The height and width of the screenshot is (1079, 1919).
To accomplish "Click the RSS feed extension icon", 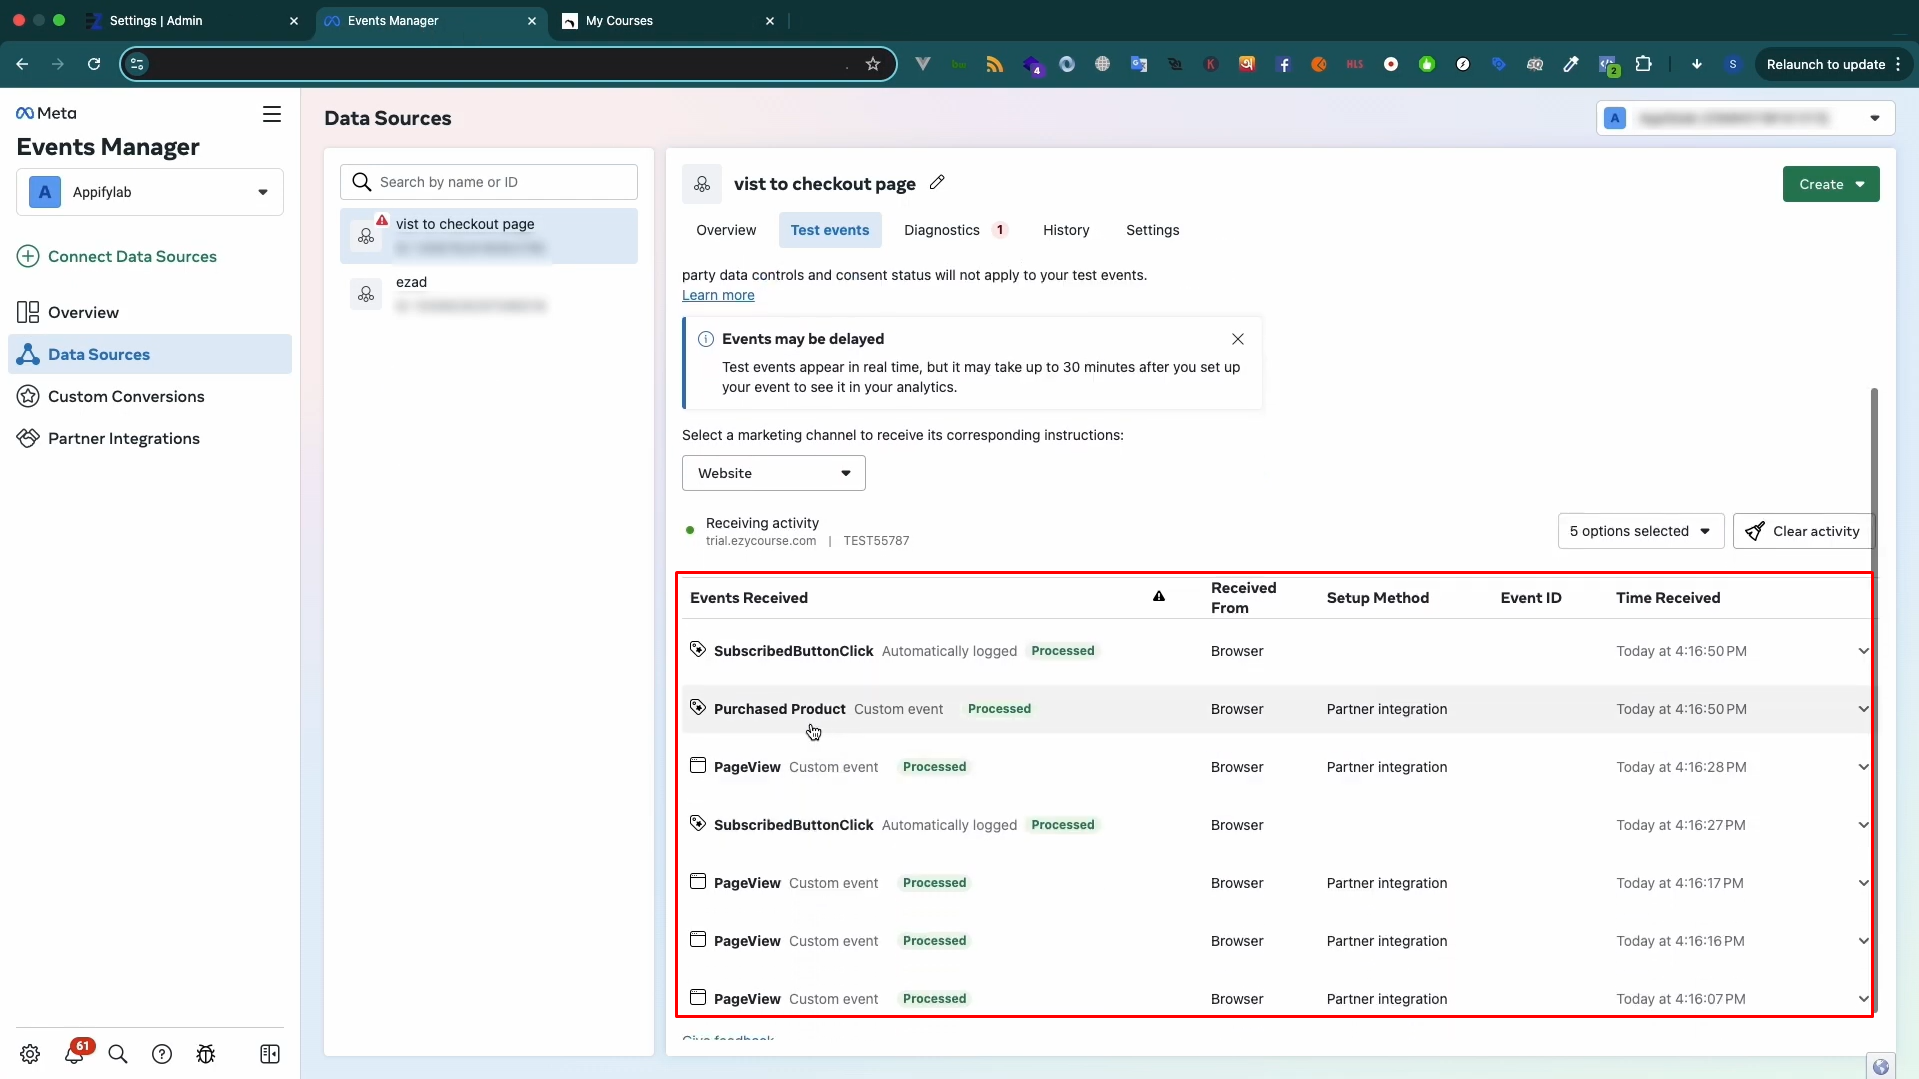I will pyautogui.click(x=995, y=64).
